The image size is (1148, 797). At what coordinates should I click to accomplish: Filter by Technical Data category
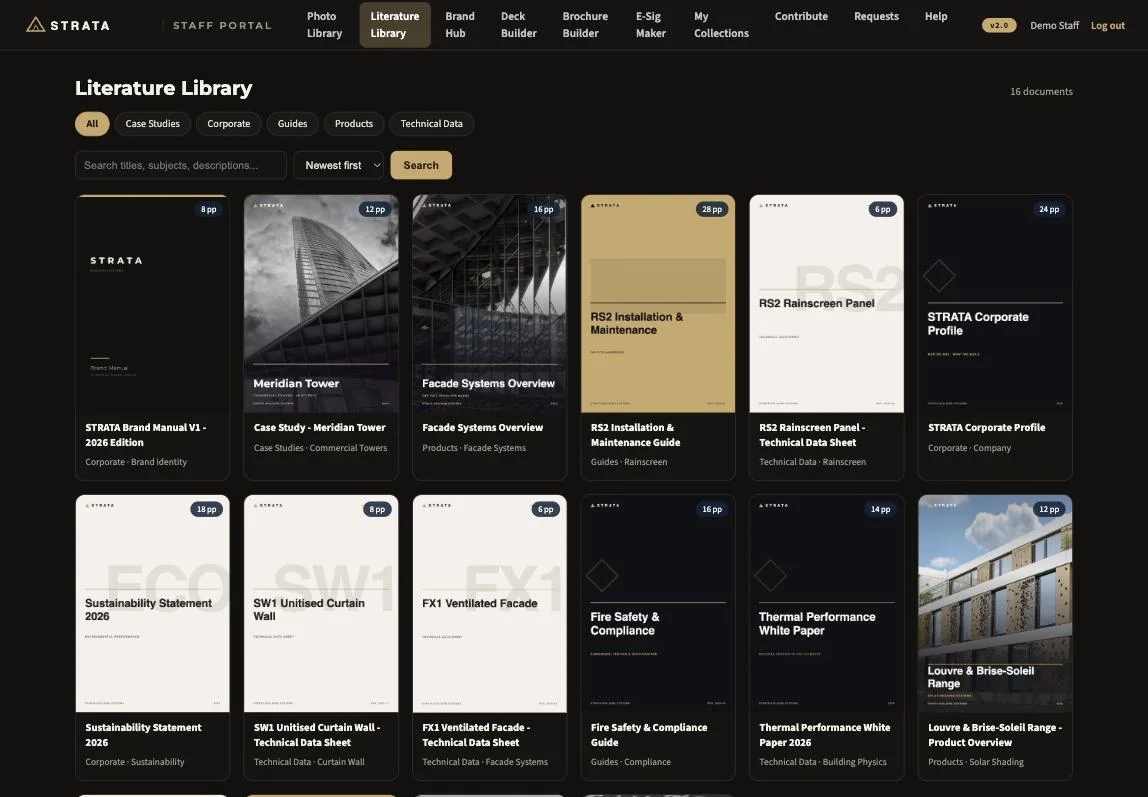point(431,124)
